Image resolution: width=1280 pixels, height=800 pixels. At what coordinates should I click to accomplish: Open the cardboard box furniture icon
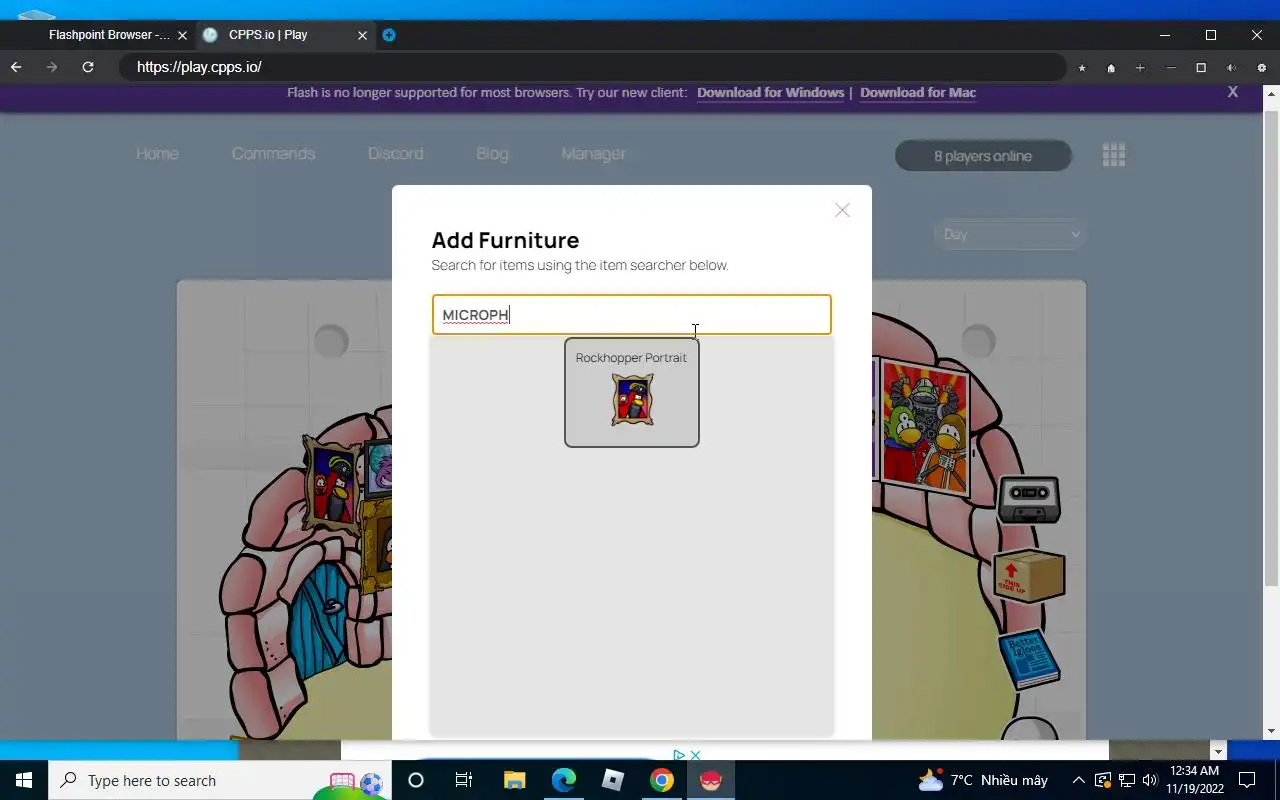(1029, 577)
